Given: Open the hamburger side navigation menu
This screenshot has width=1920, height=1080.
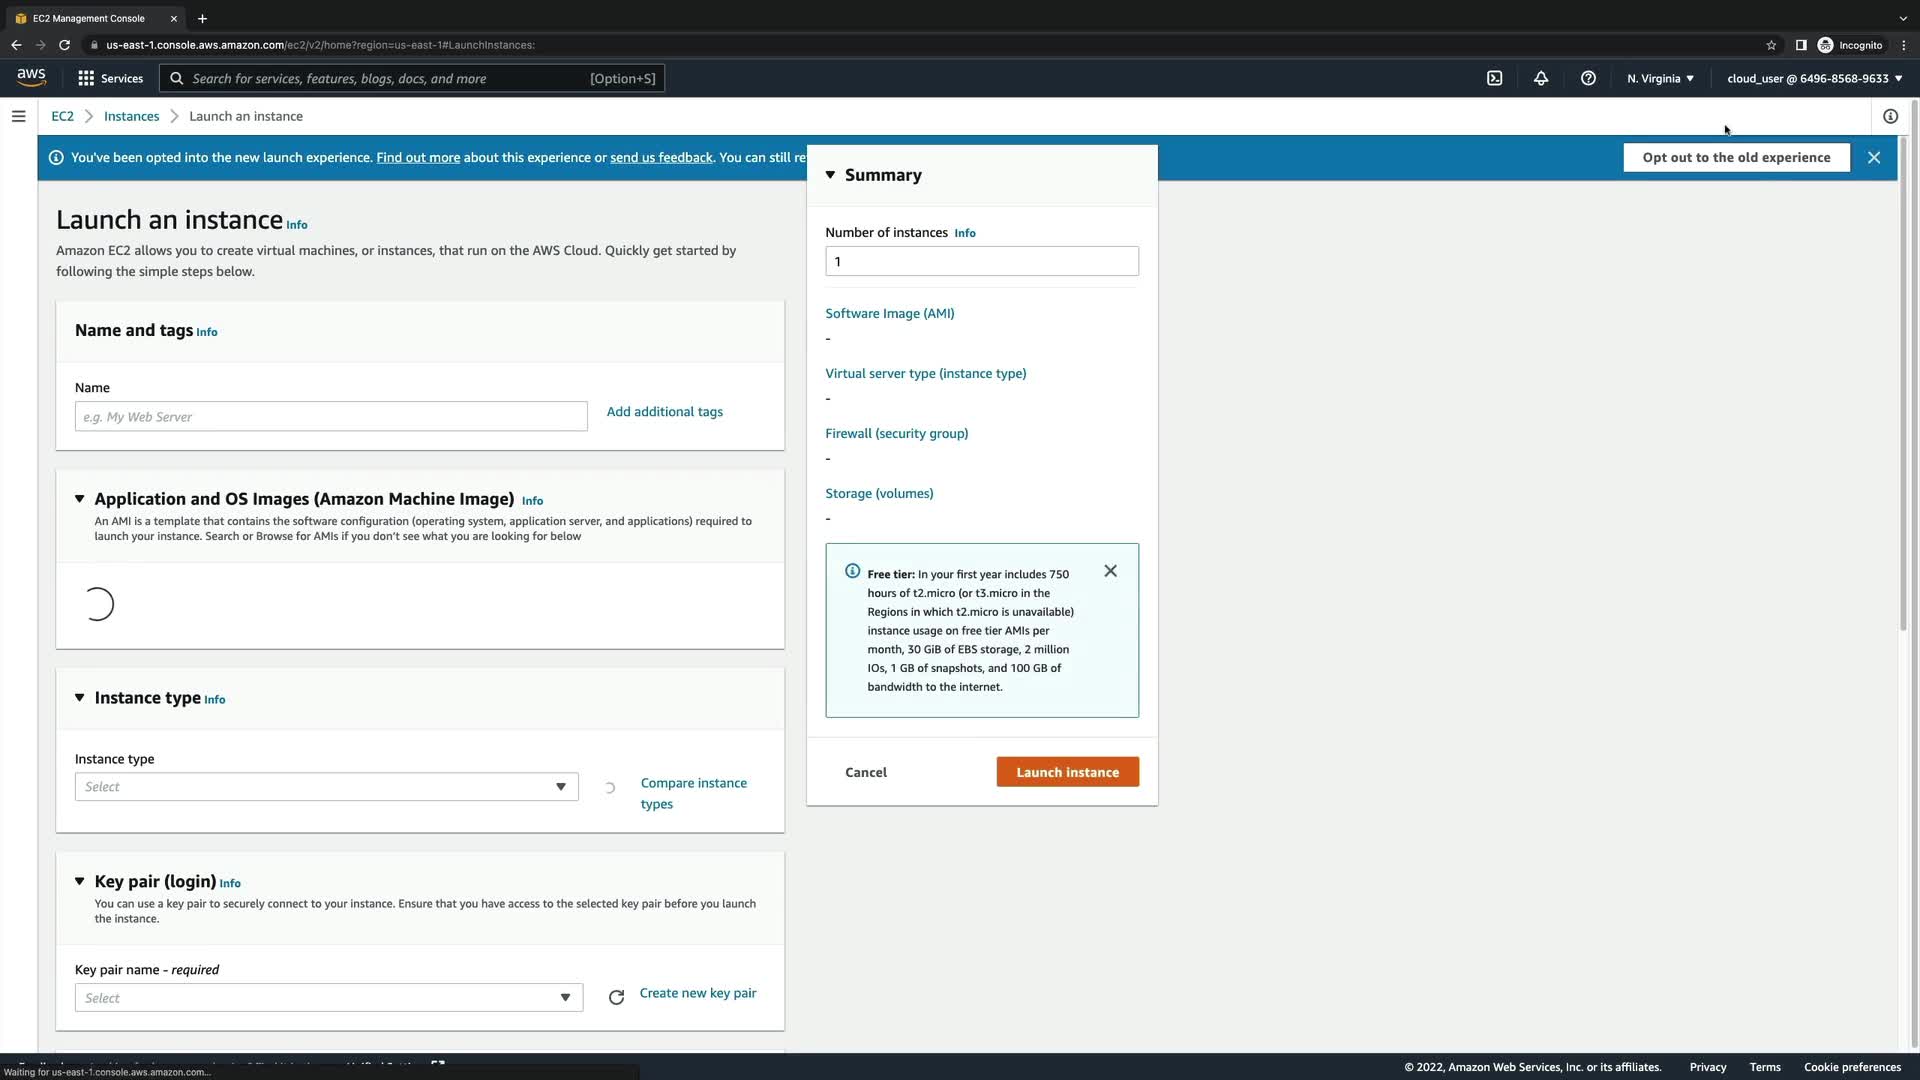Looking at the screenshot, I should 18,116.
